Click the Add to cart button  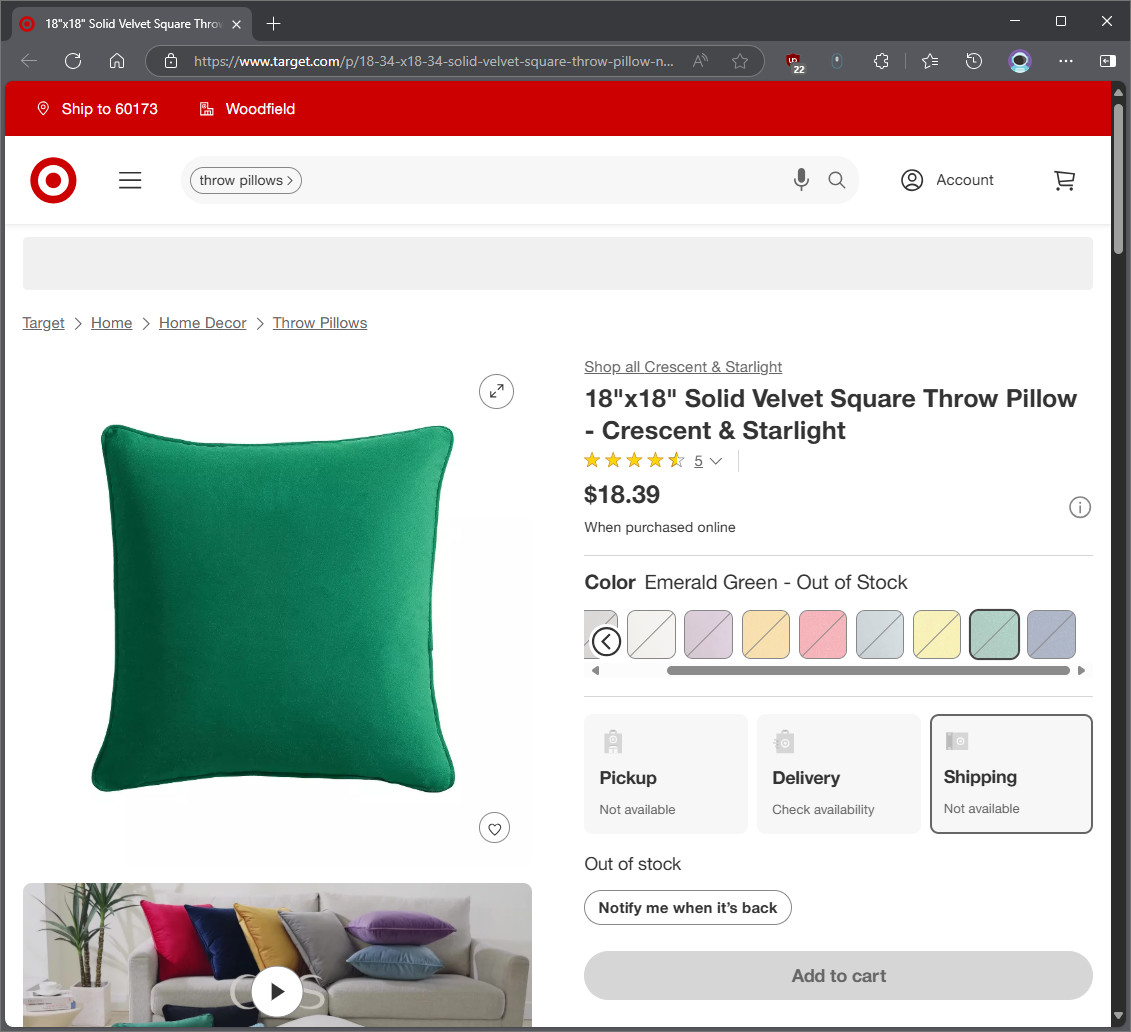838,976
